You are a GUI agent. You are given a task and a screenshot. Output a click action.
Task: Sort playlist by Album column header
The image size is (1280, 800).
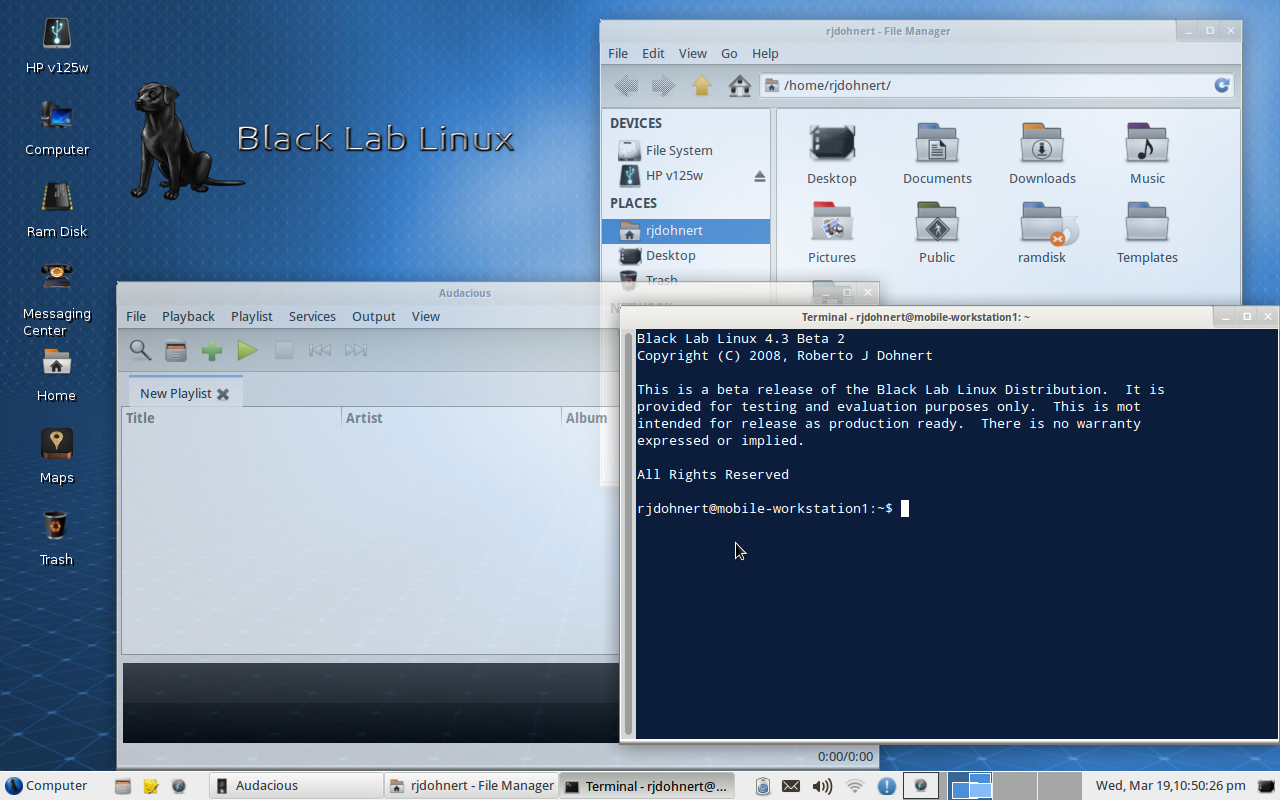click(590, 418)
